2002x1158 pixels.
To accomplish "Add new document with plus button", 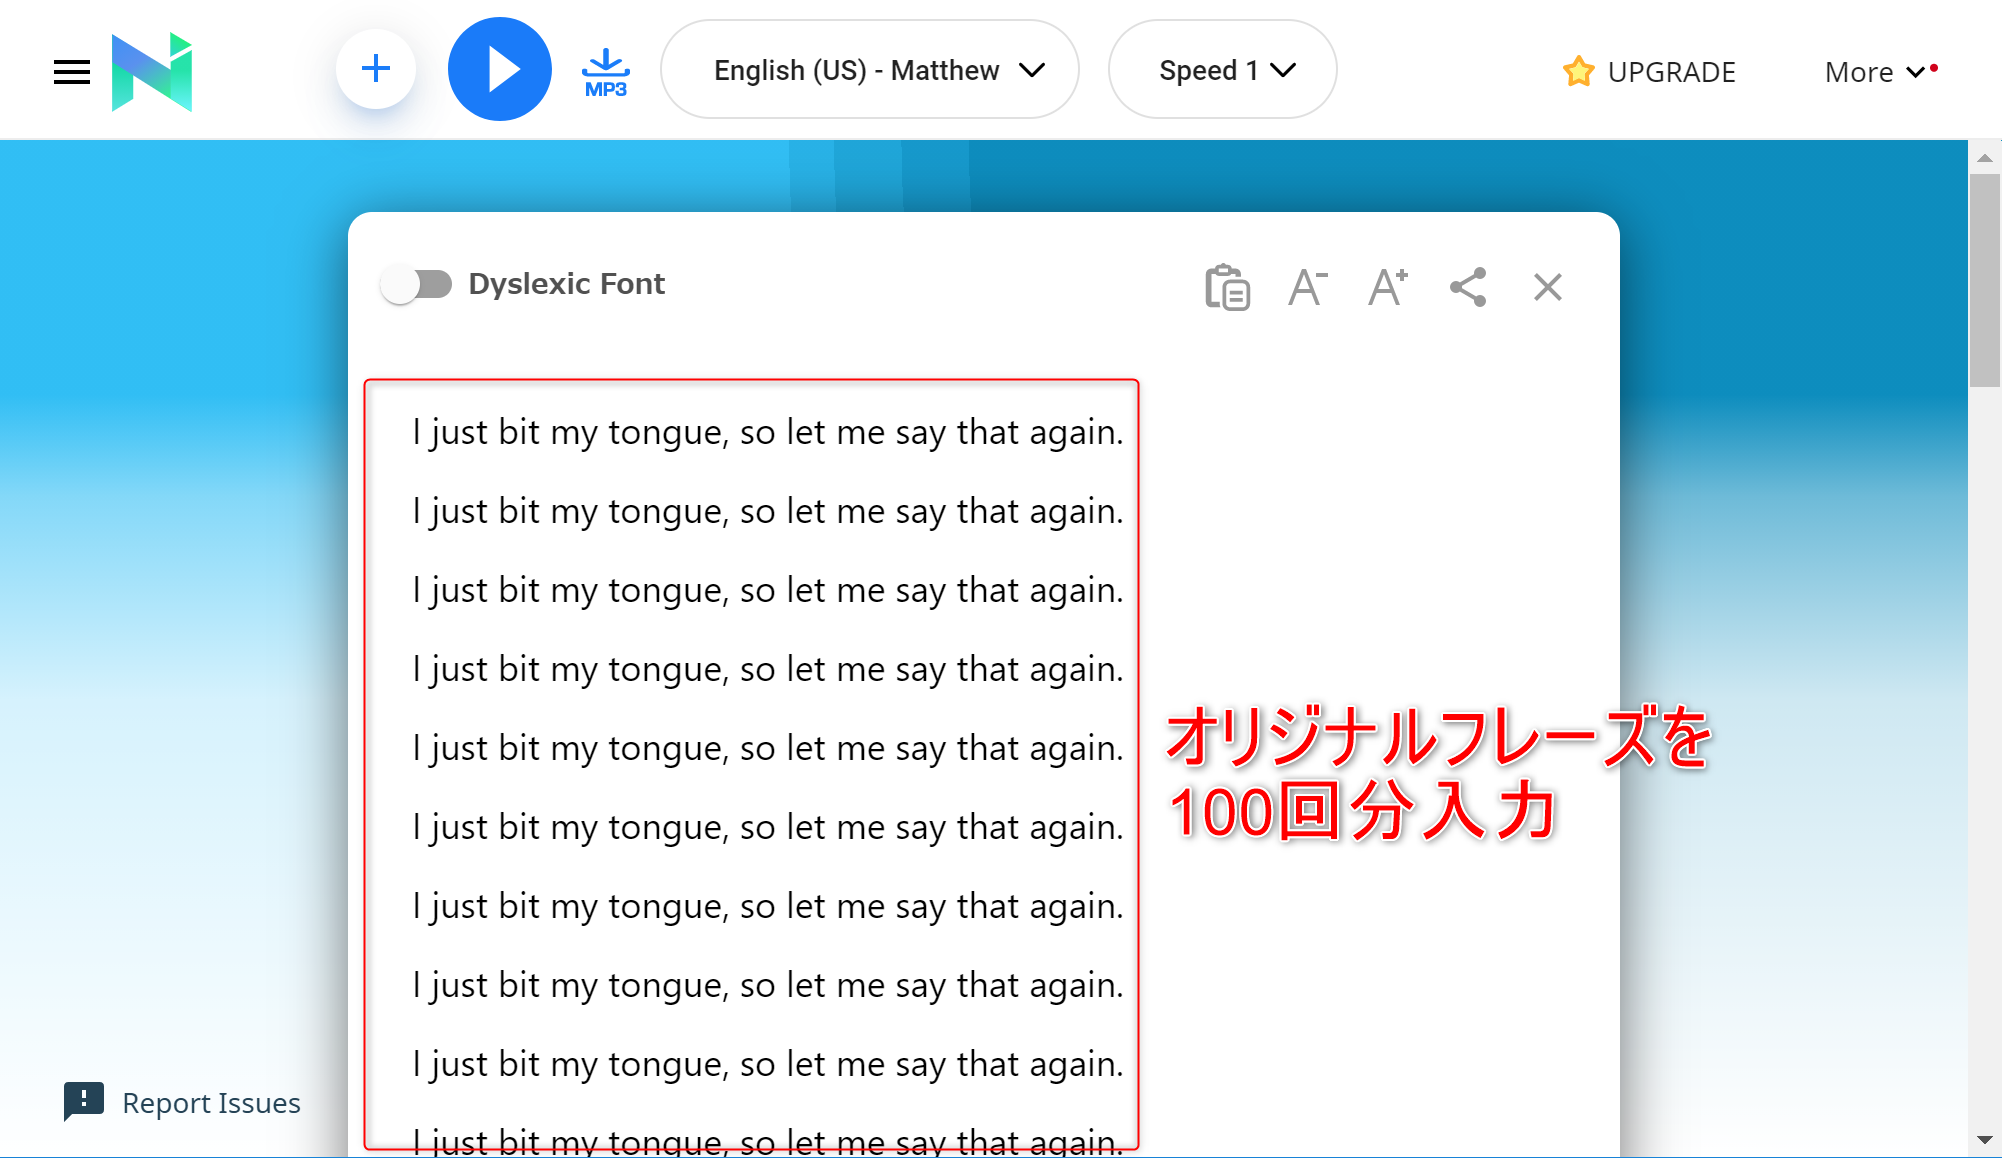I will pos(376,69).
